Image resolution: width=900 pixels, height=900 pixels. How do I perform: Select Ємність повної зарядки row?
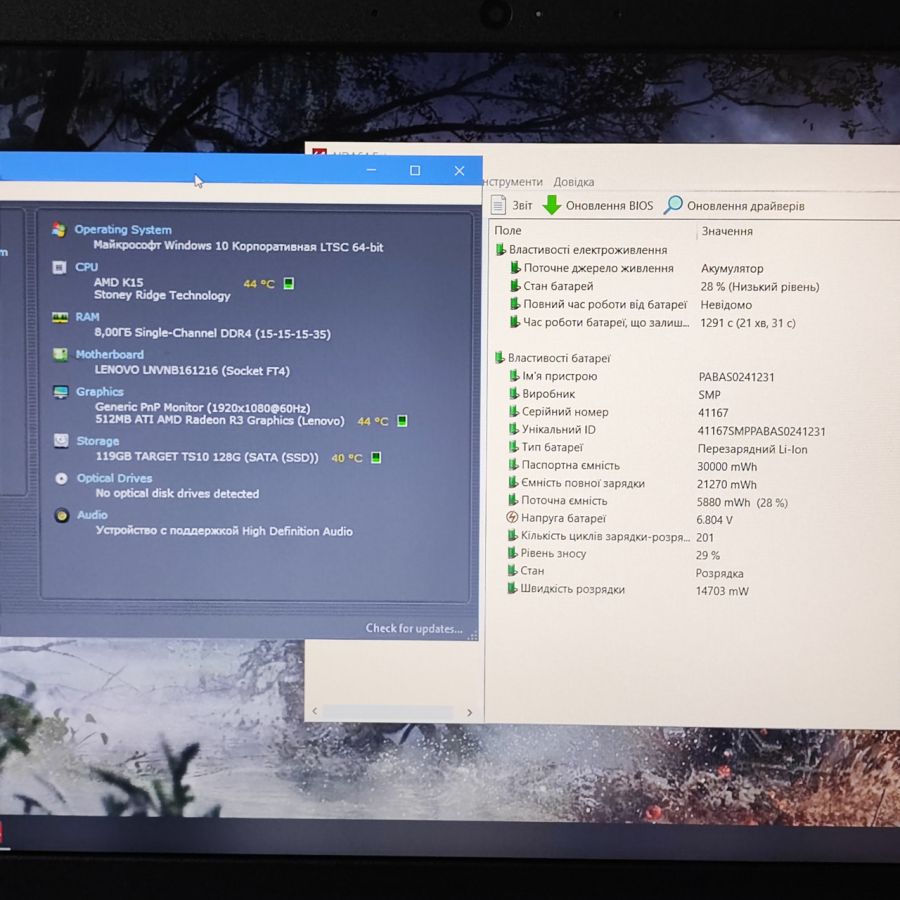[x=632, y=484]
